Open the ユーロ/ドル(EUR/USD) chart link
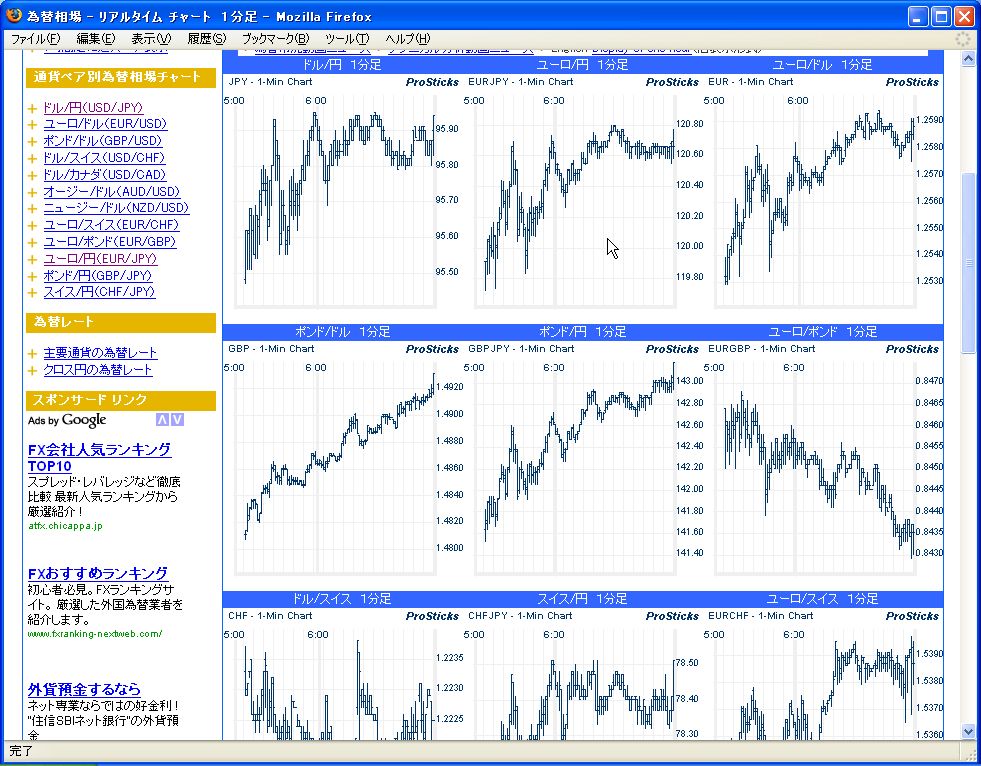Viewport: 981px width, 766px height. coord(105,124)
